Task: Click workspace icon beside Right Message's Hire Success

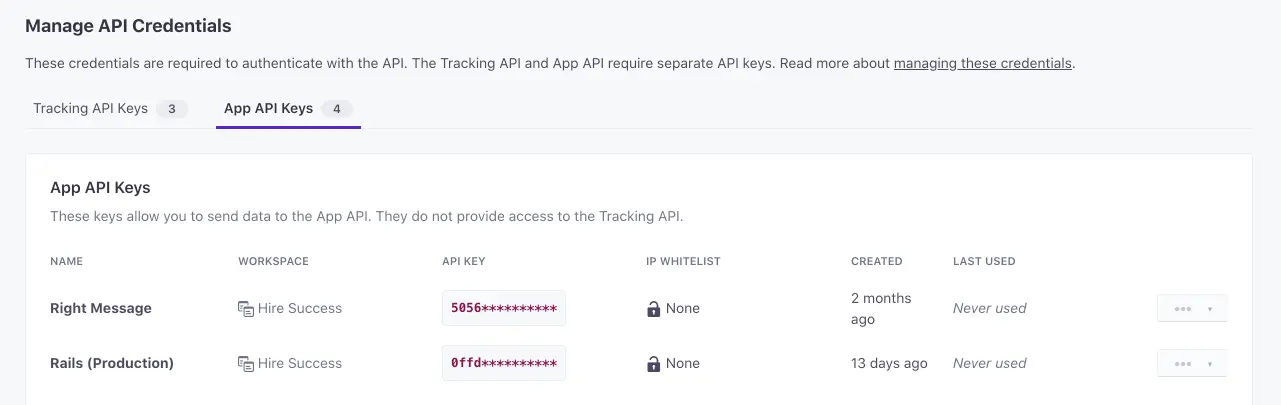Action: [x=245, y=309]
